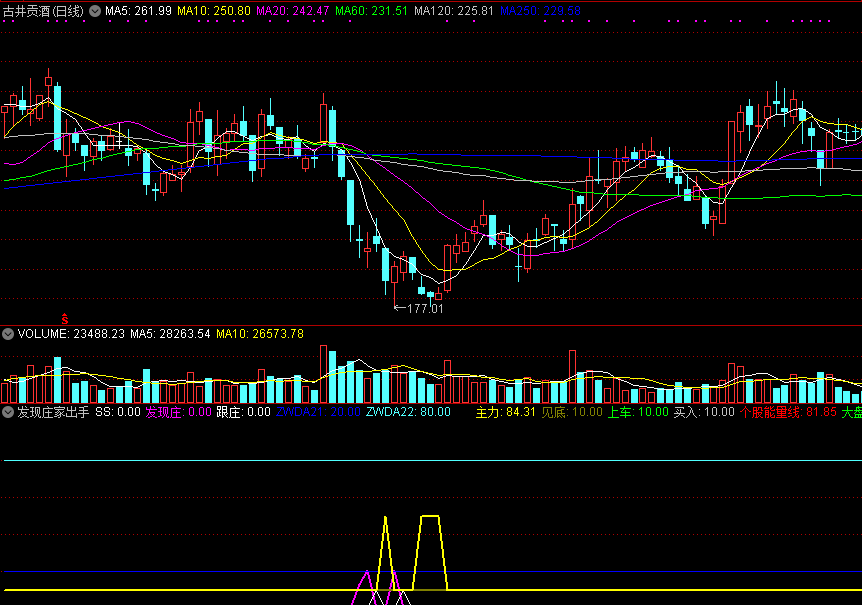The width and height of the screenshot is (862, 605).
Task: Click the 上车: 10.00 value
Action: [x=638, y=412]
